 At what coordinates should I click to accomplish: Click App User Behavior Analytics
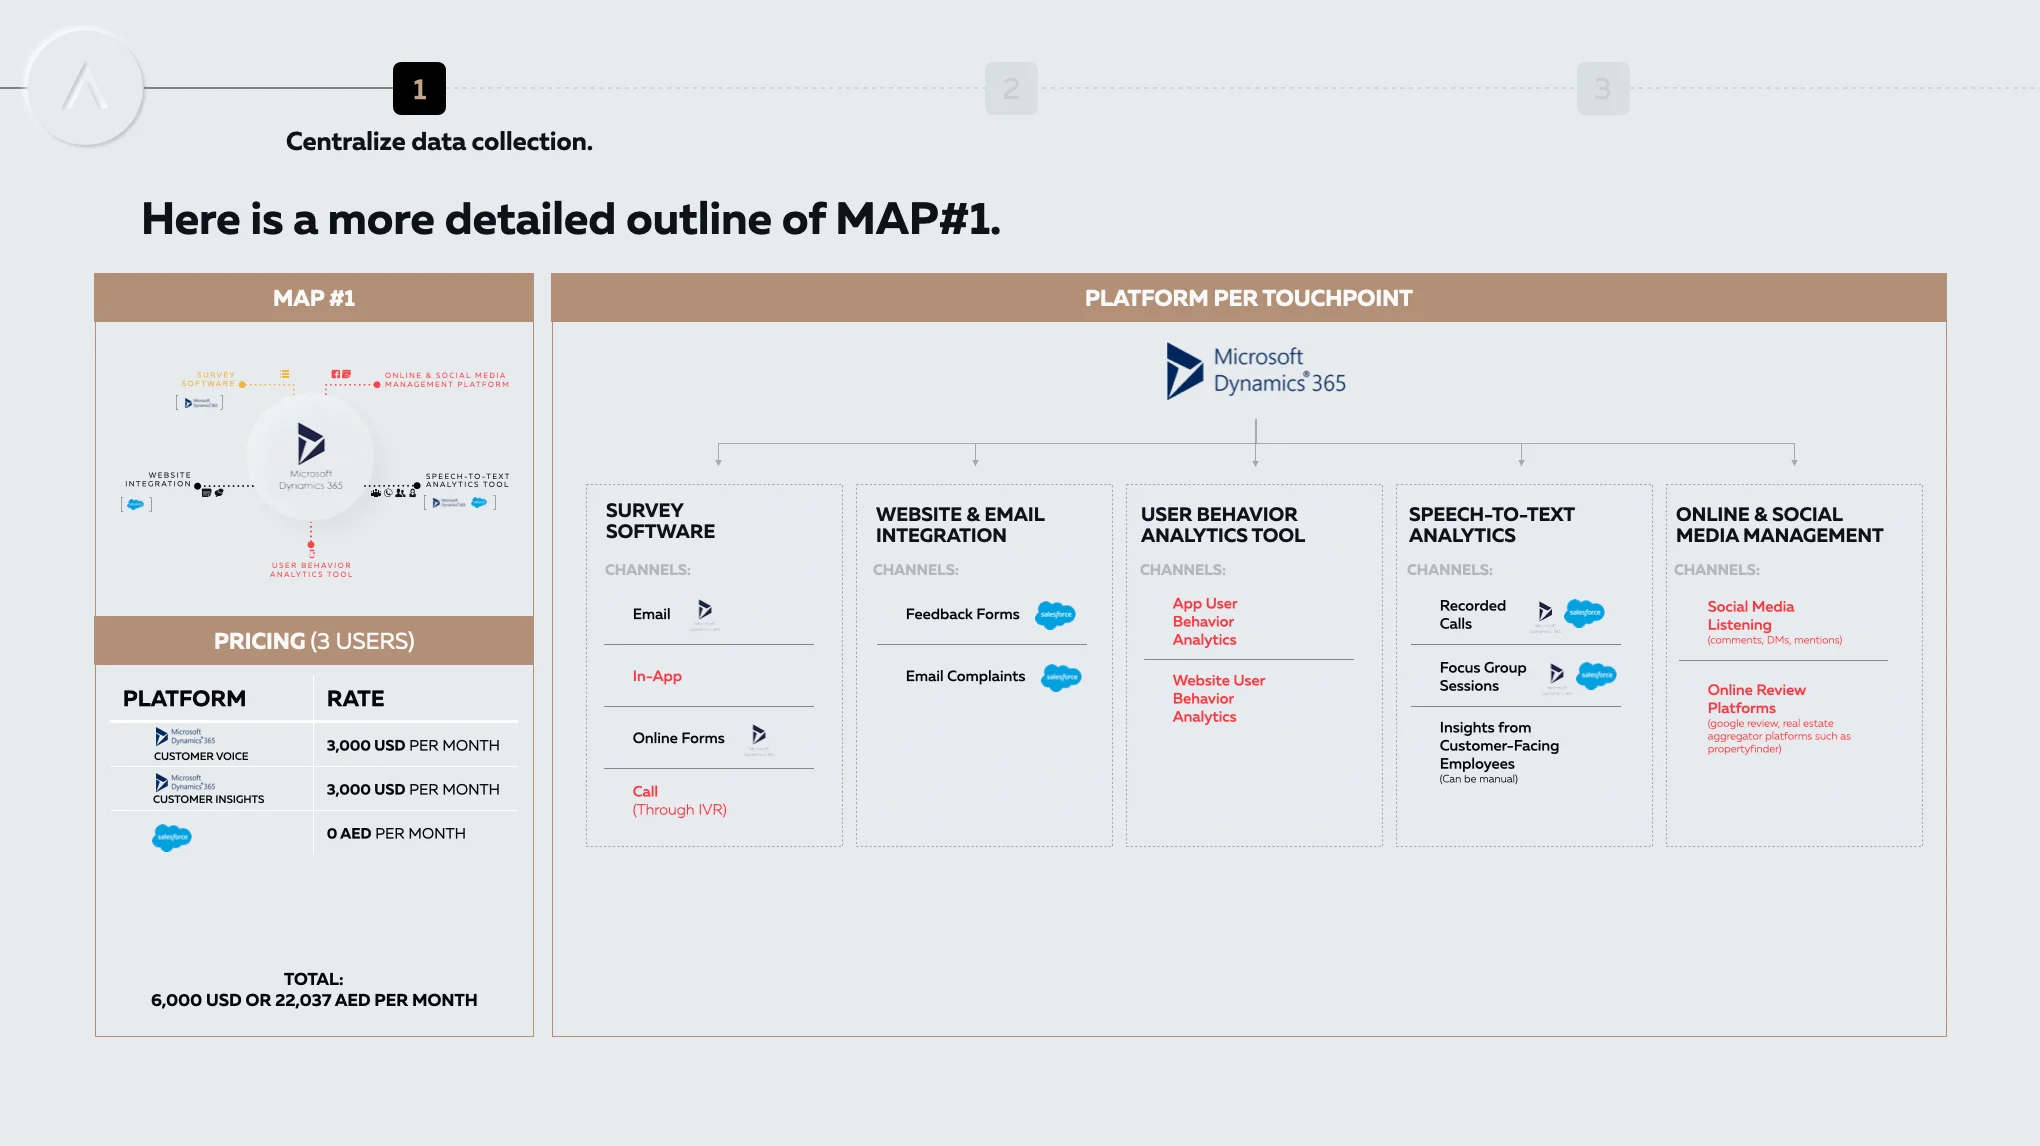click(x=1205, y=622)
